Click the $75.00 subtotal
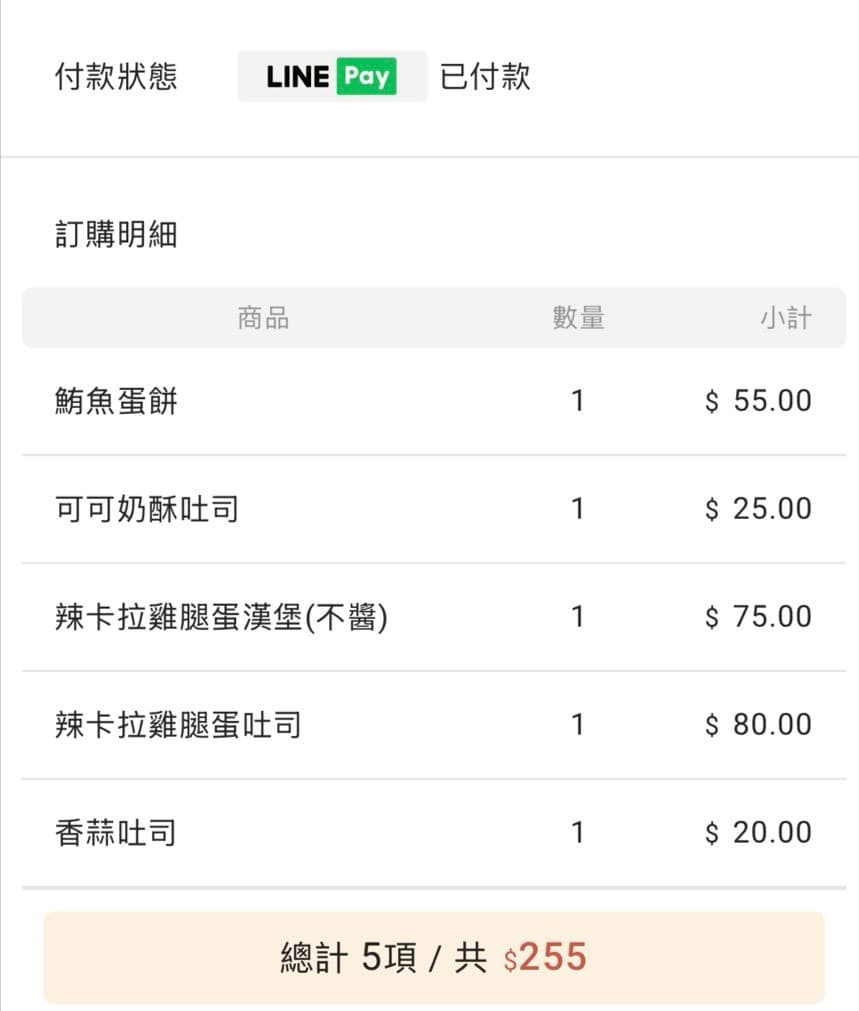 (758, 617)
